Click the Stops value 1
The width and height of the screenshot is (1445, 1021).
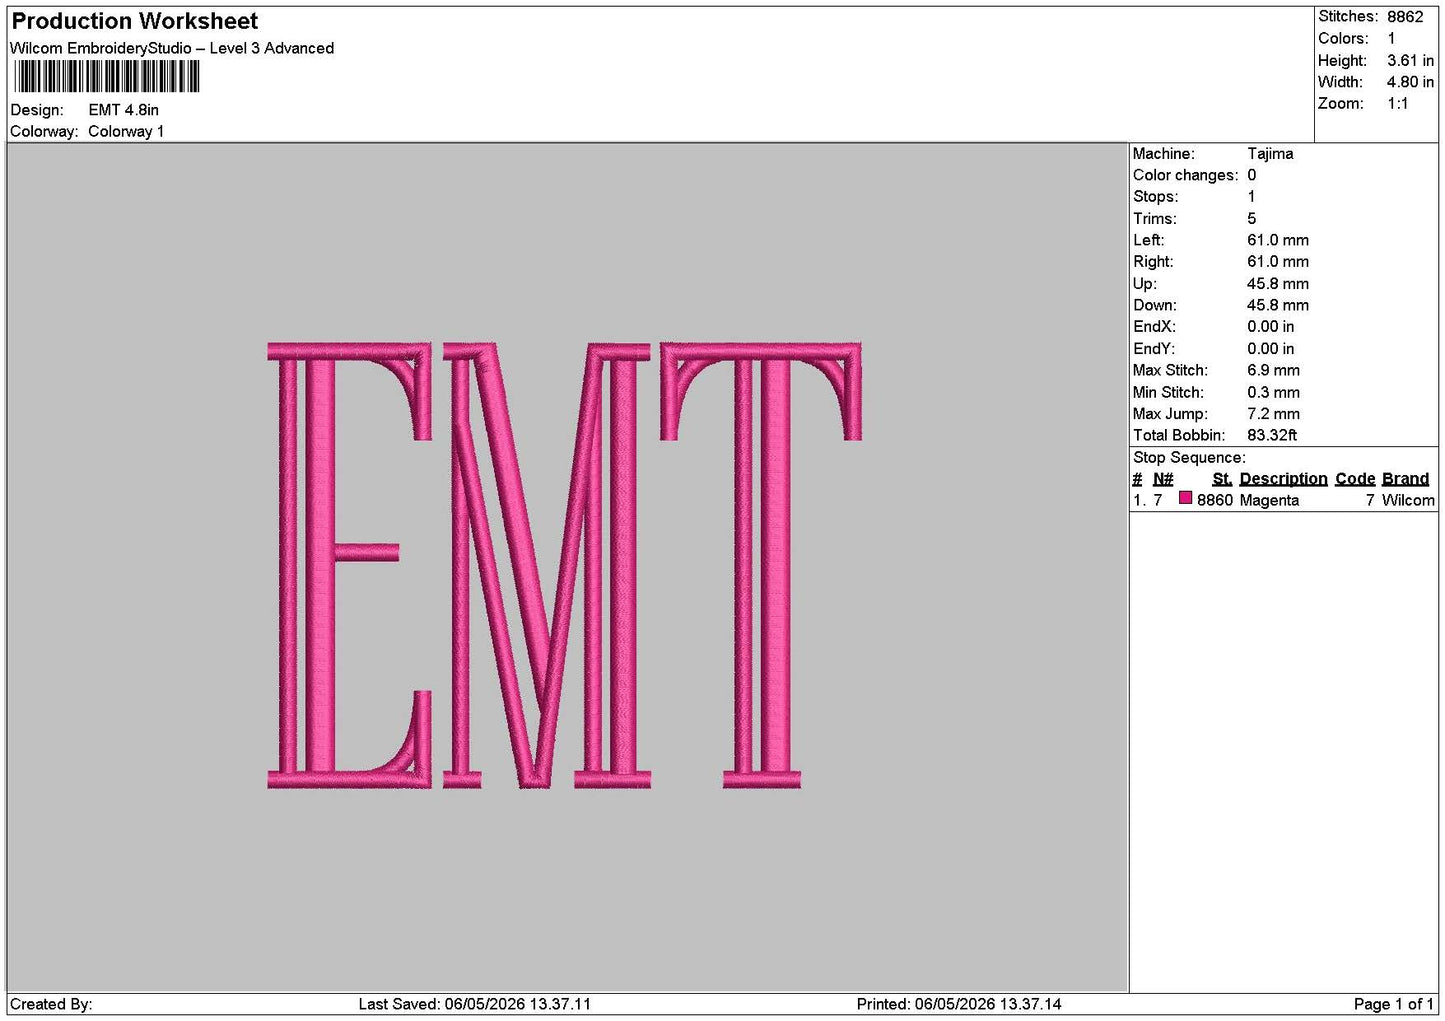point(1251,197)
